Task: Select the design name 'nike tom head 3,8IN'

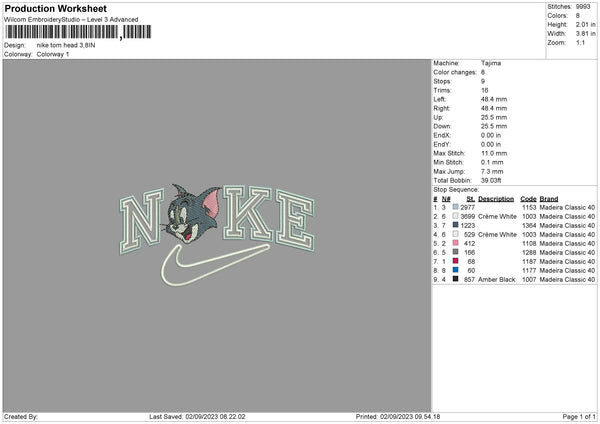Action: [66, 45]
